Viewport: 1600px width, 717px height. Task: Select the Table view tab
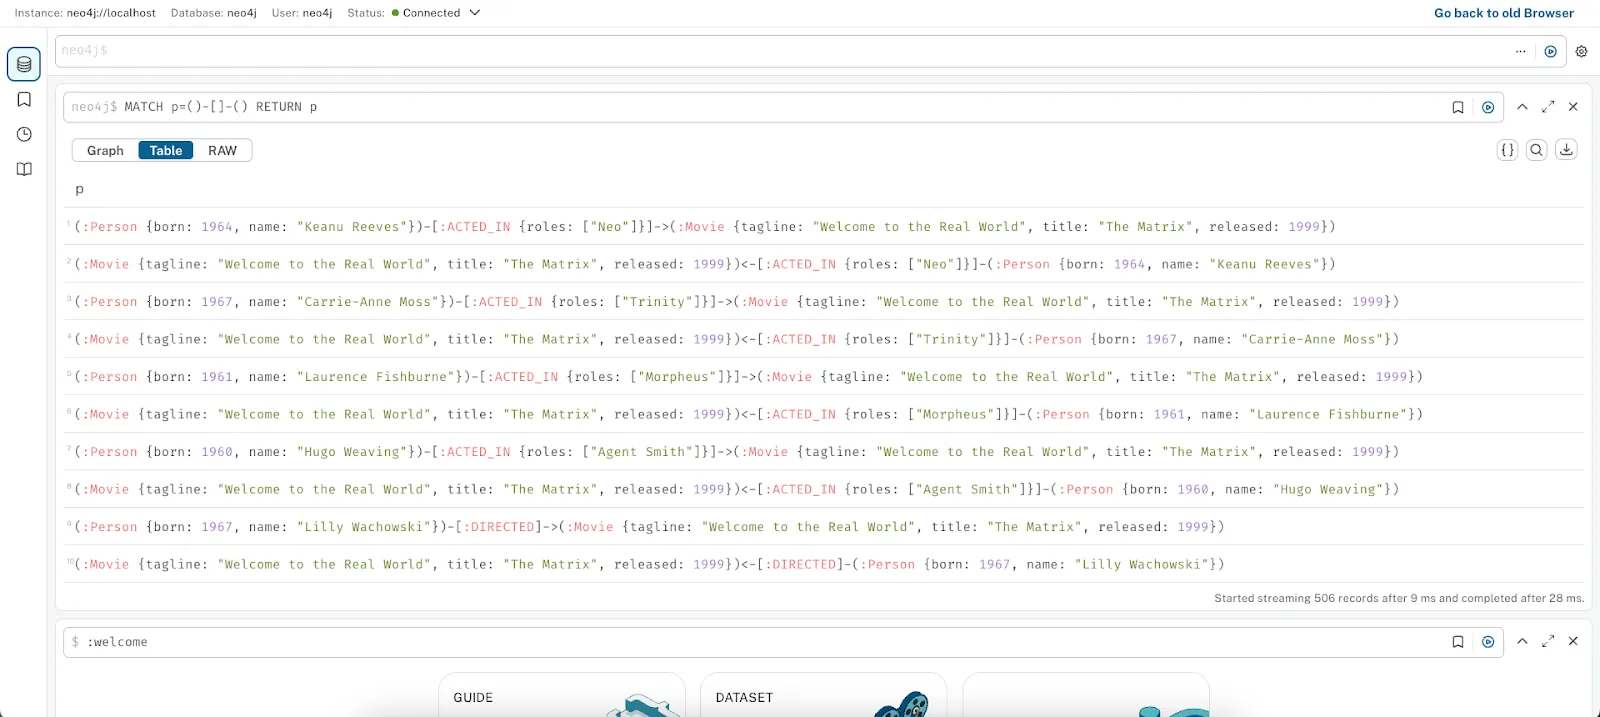click(166, 150)
